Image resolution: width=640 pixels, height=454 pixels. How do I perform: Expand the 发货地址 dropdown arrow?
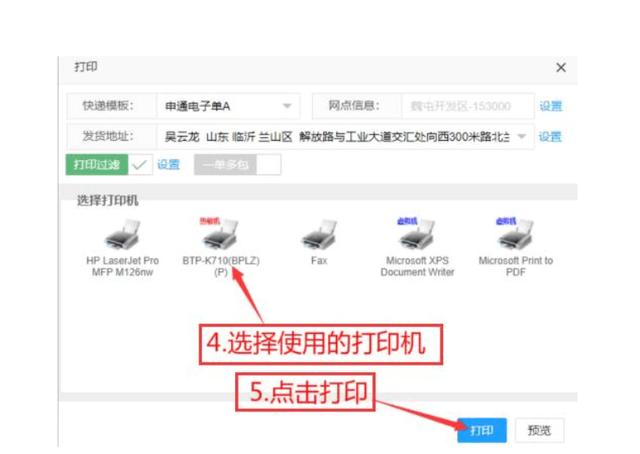(x=522, y=136)
